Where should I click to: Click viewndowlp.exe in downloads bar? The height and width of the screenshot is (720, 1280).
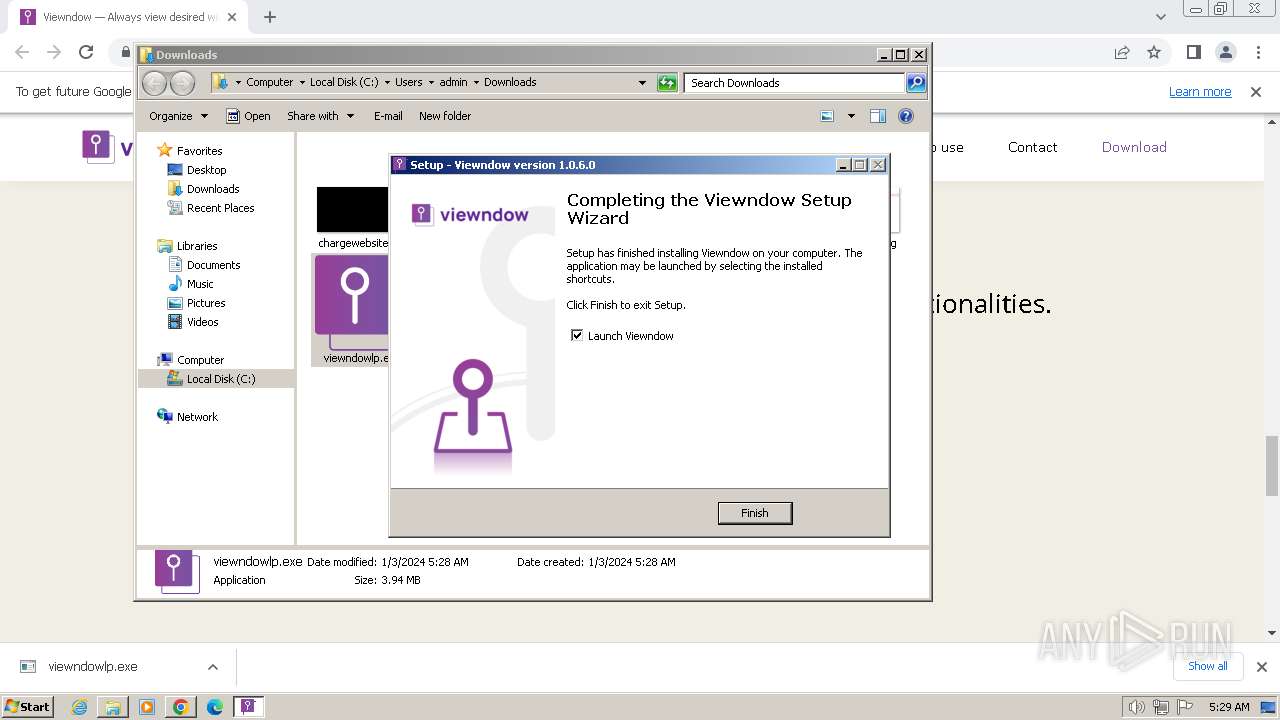pos(93,667)
